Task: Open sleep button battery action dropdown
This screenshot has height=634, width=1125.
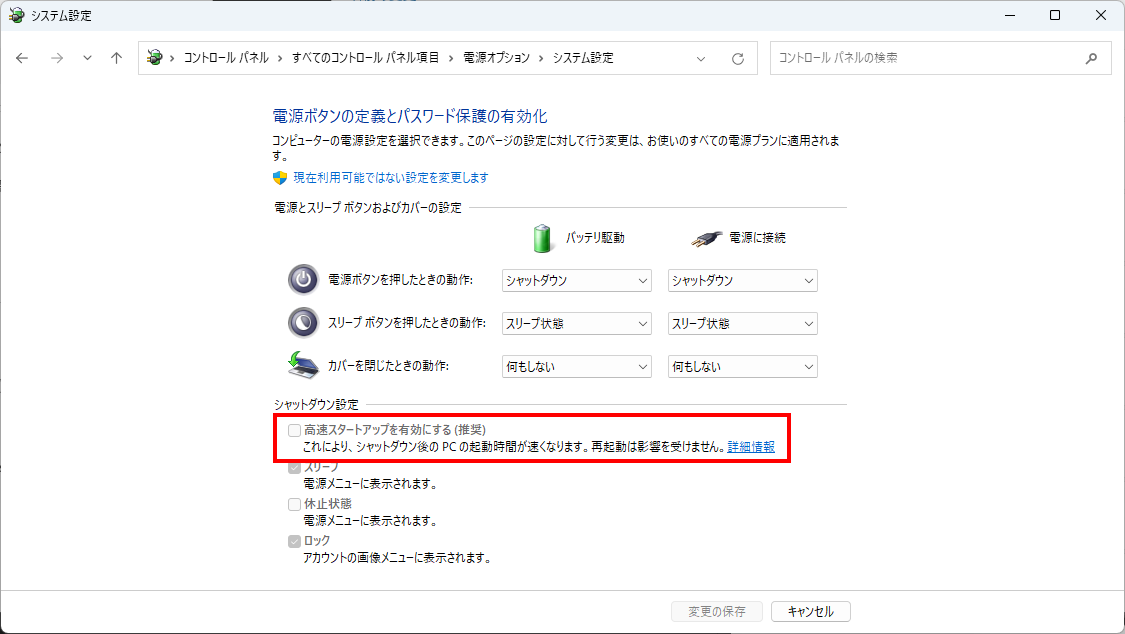Action: pyautogui.click(x=576, y=323)
